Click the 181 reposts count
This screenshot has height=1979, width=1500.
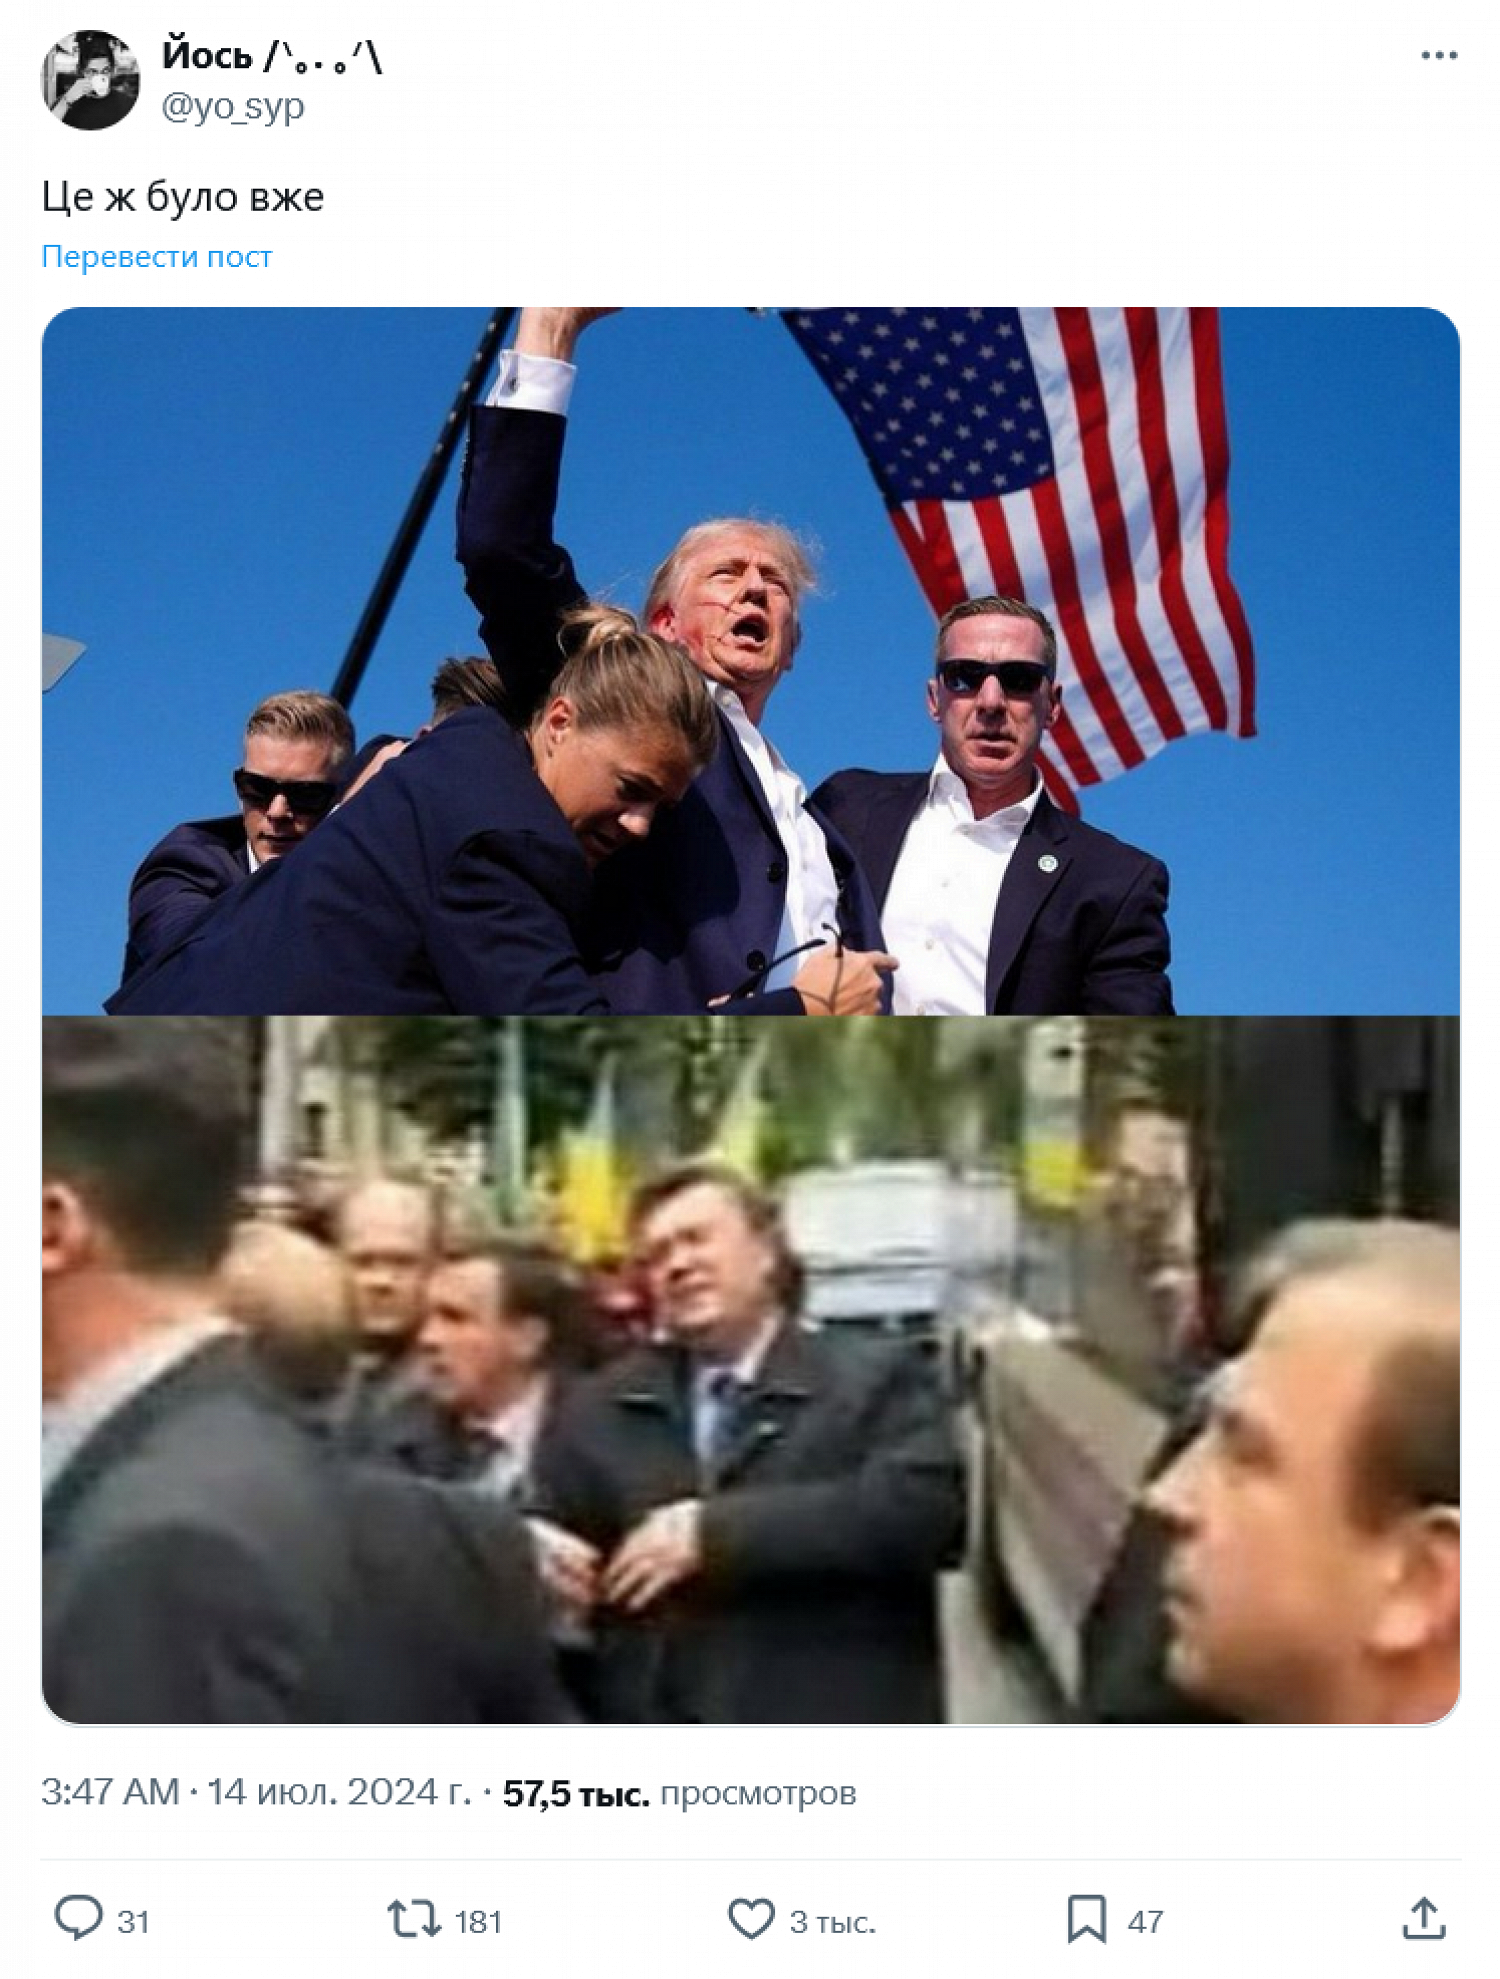[x=478, y=1921]
